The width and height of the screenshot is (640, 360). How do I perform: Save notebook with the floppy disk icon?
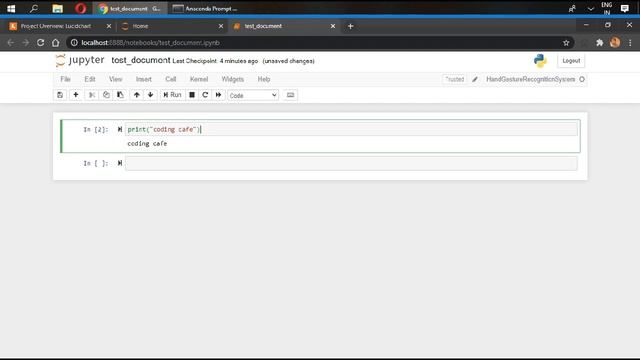(x=60, y=95)
